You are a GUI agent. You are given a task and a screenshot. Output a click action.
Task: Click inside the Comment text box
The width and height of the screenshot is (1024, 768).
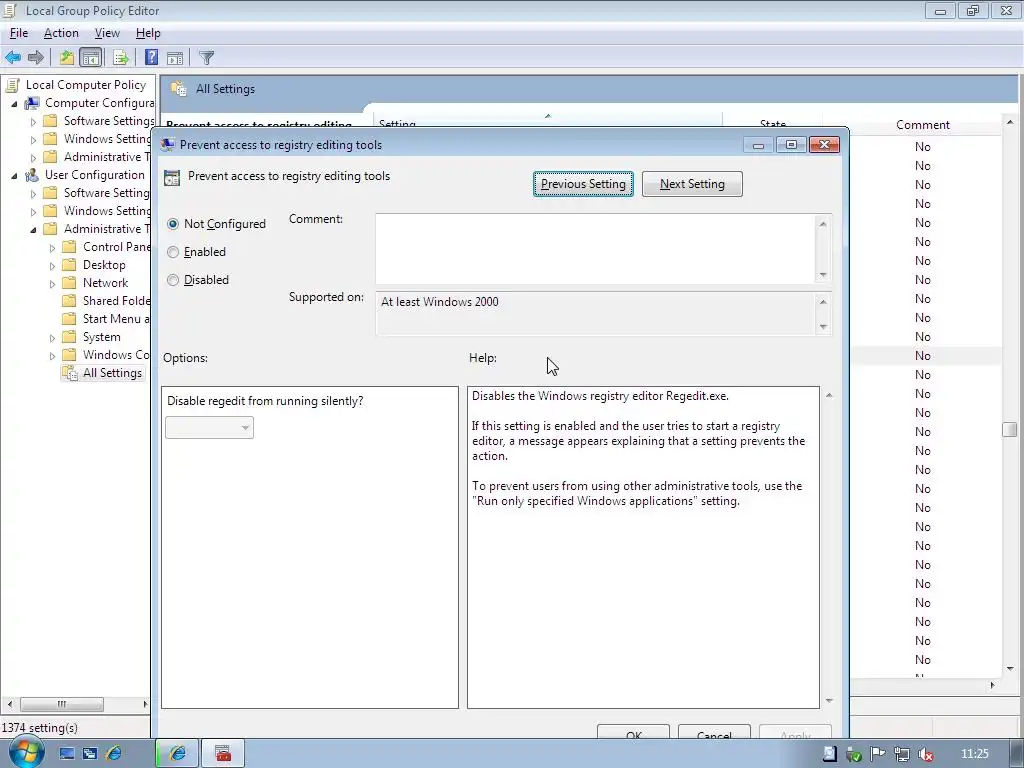point(596,249)
